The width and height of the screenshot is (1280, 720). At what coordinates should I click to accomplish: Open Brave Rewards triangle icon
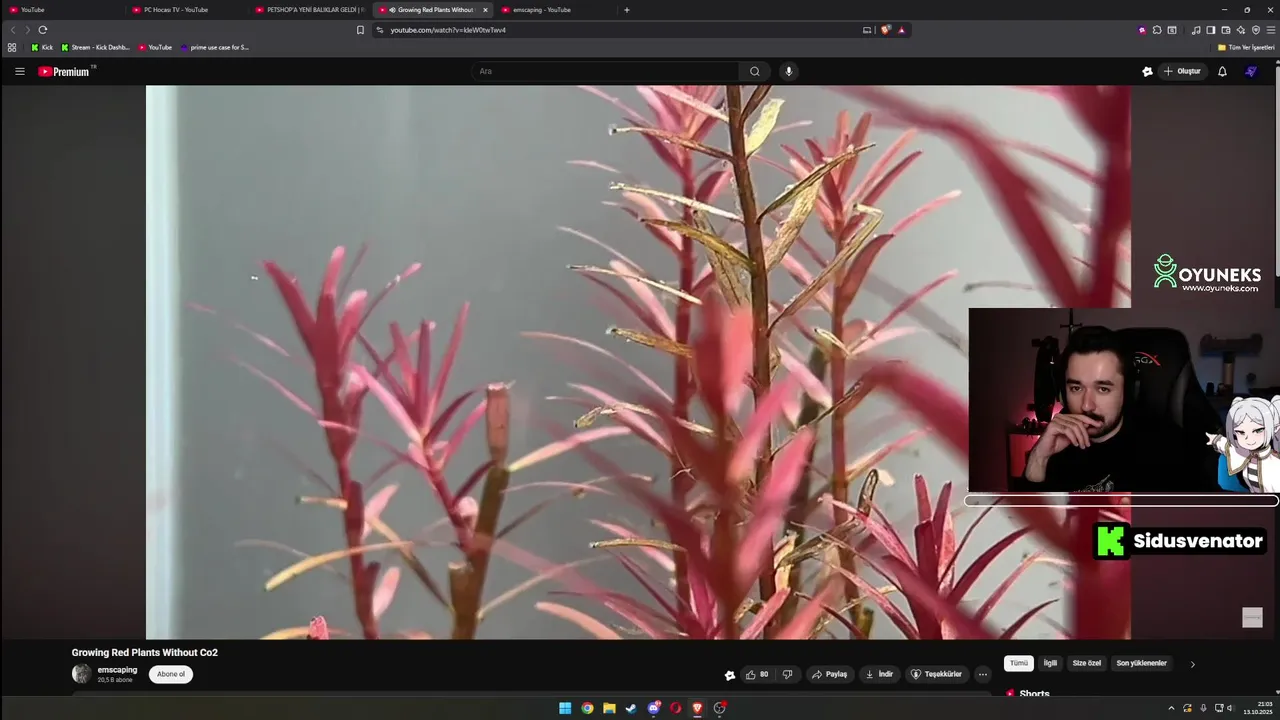[x=901, y=30]
